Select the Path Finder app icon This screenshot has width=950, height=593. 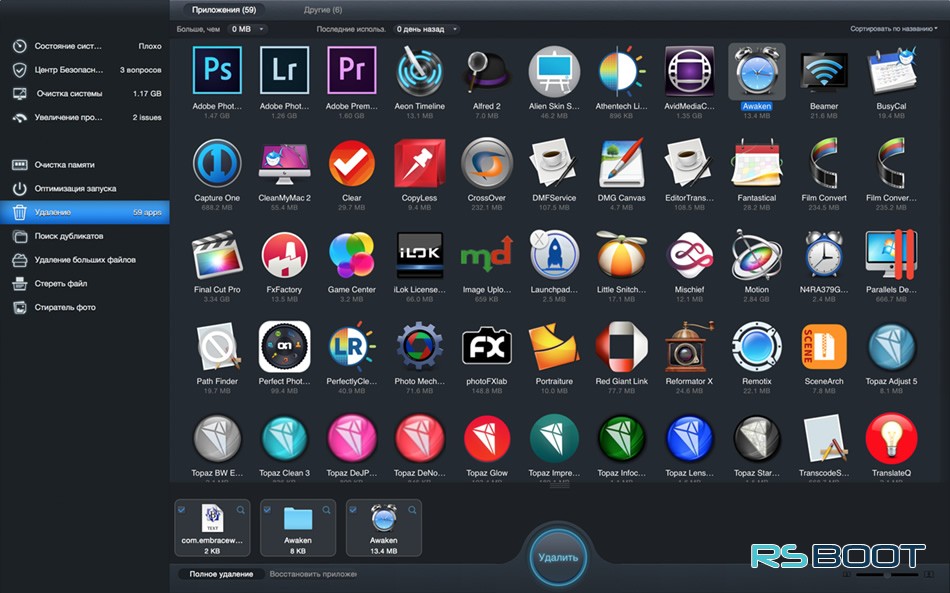pyautogui.click(x=217, y=347)
